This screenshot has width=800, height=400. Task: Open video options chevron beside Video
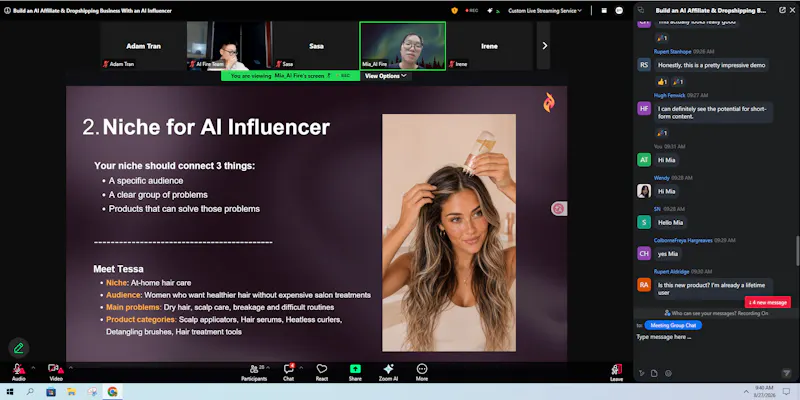[70, 367]
